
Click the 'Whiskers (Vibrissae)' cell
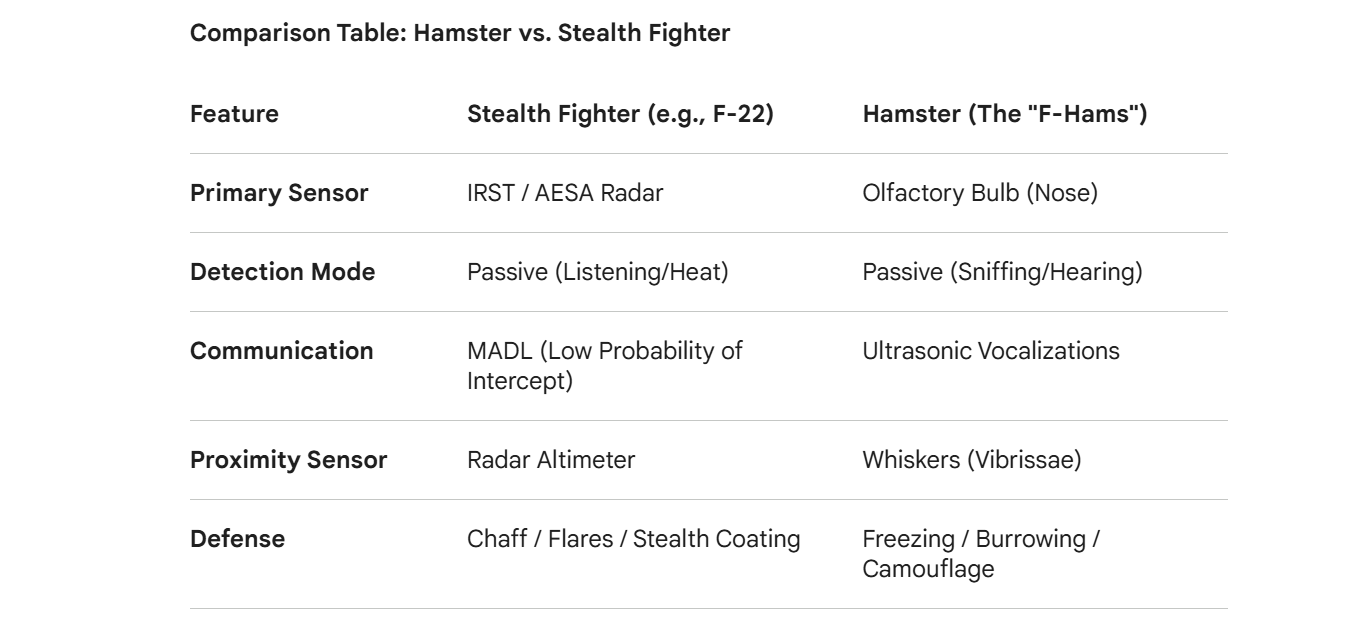tap(971, 460)
